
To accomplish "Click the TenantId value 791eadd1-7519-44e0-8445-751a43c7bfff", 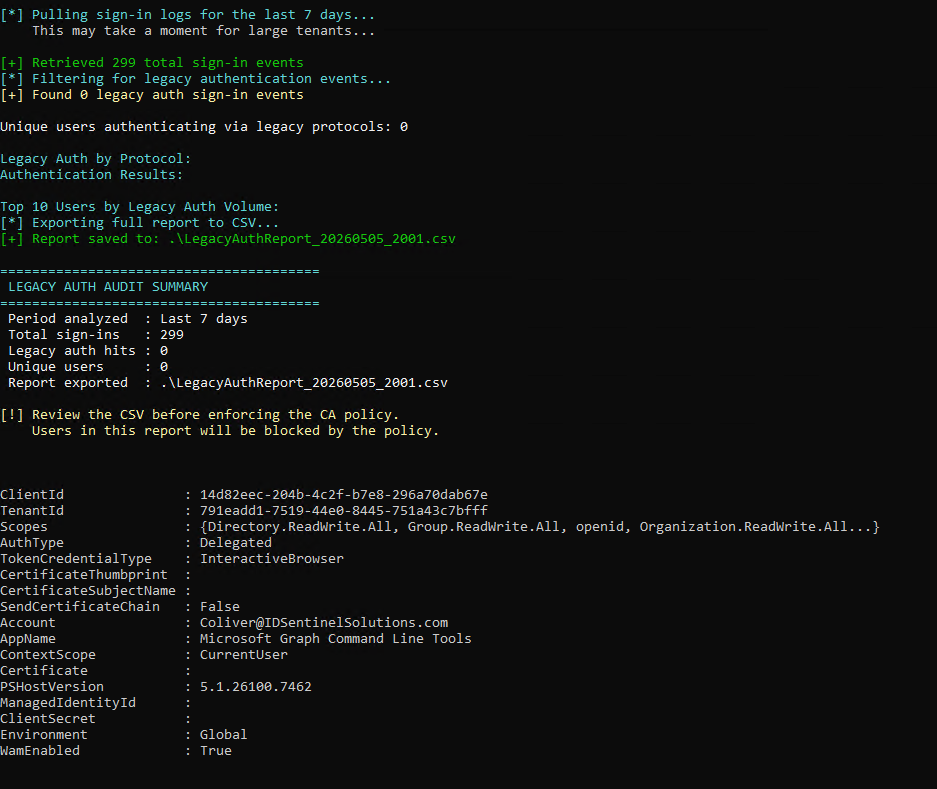I will pos(344,510).
